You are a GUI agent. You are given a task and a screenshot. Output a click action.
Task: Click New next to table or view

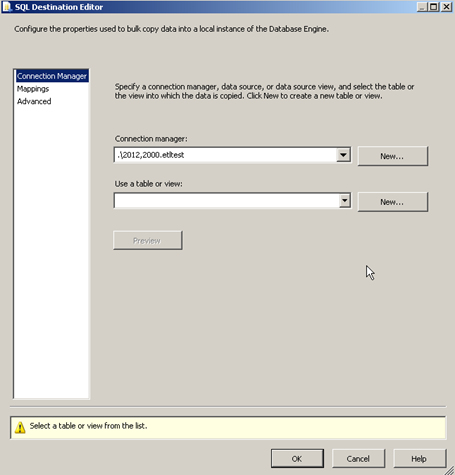[393, 202]
